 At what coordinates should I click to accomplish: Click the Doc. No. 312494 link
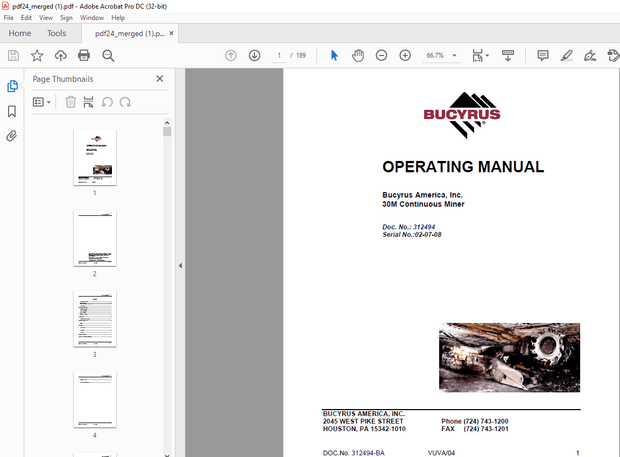coord(424,227)
